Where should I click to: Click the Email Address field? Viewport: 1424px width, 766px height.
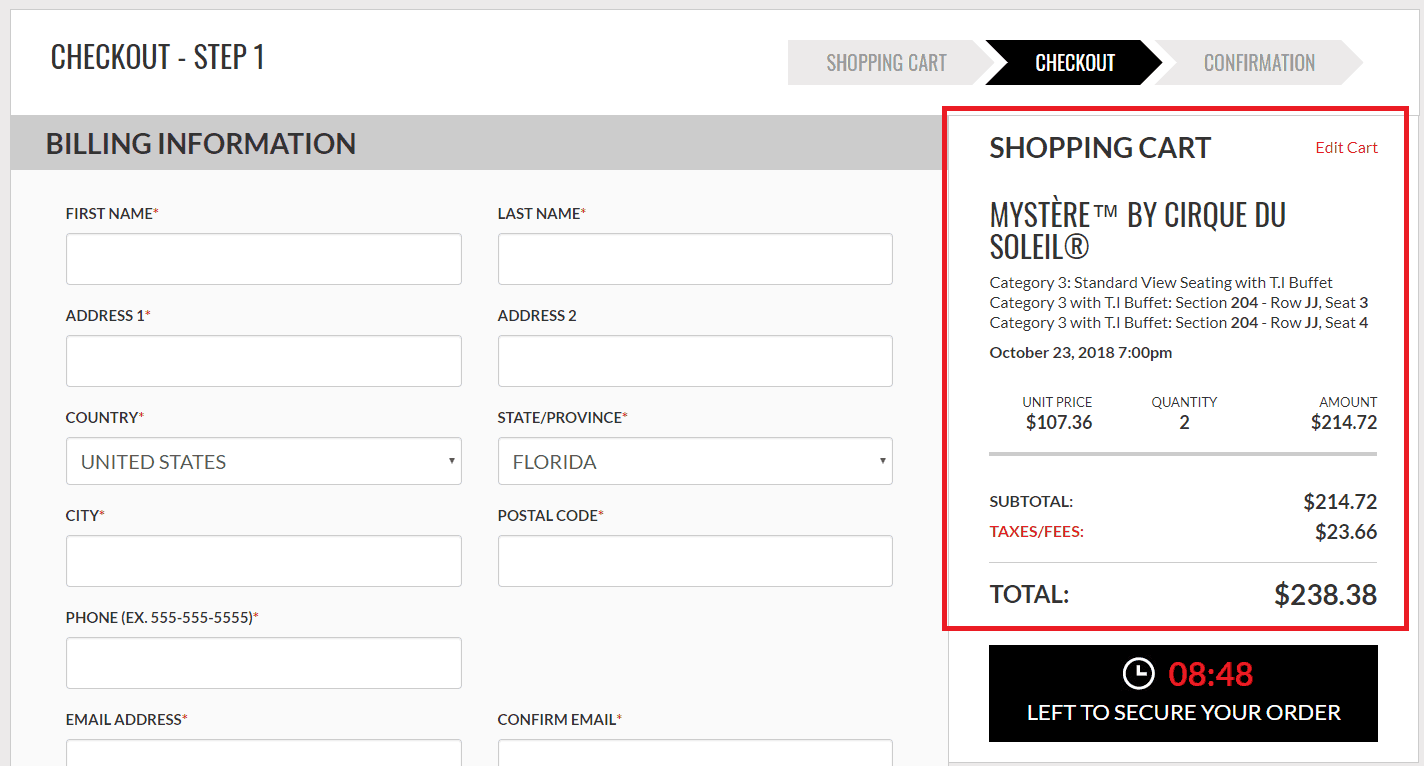coord(263,753)
